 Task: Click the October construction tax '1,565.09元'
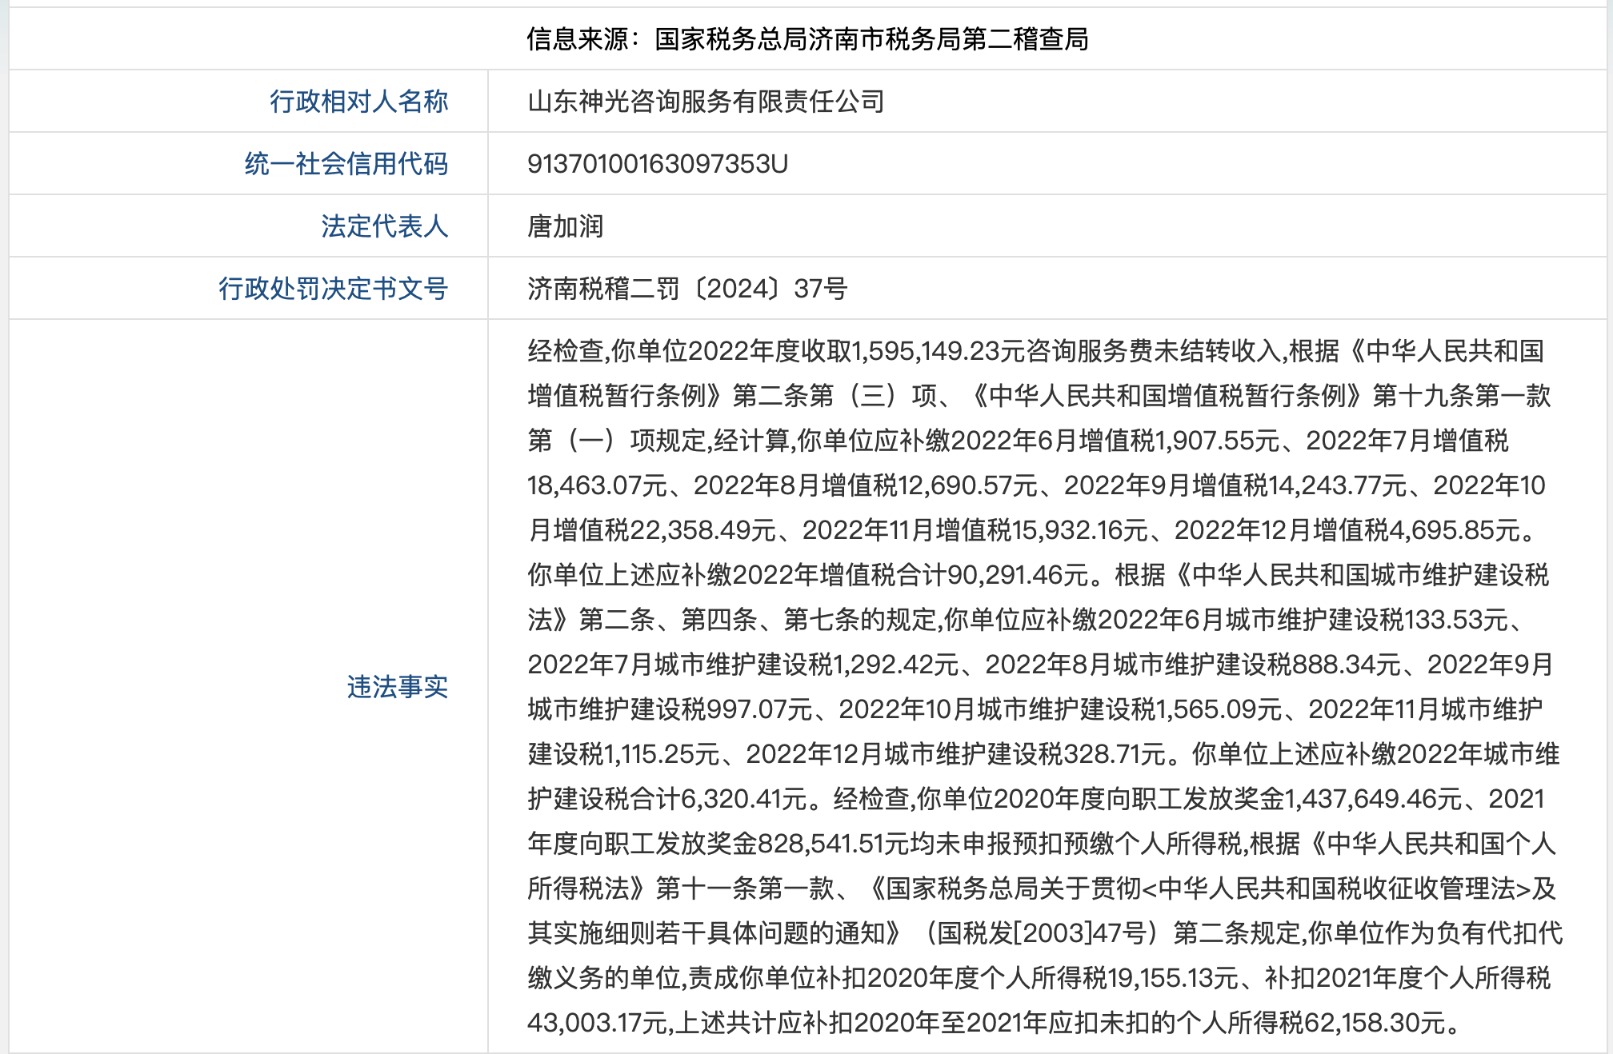[1219, 709]
